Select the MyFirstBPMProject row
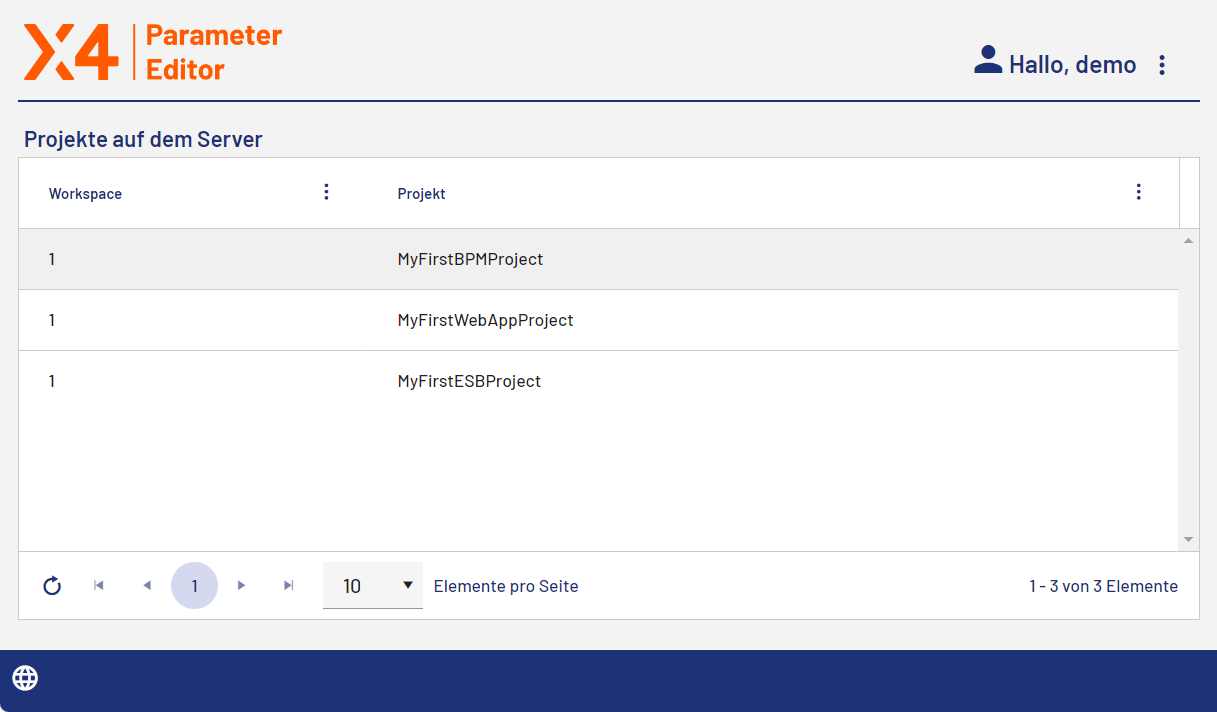Viewport: 1217px width, 712px height. pos(470,259)
